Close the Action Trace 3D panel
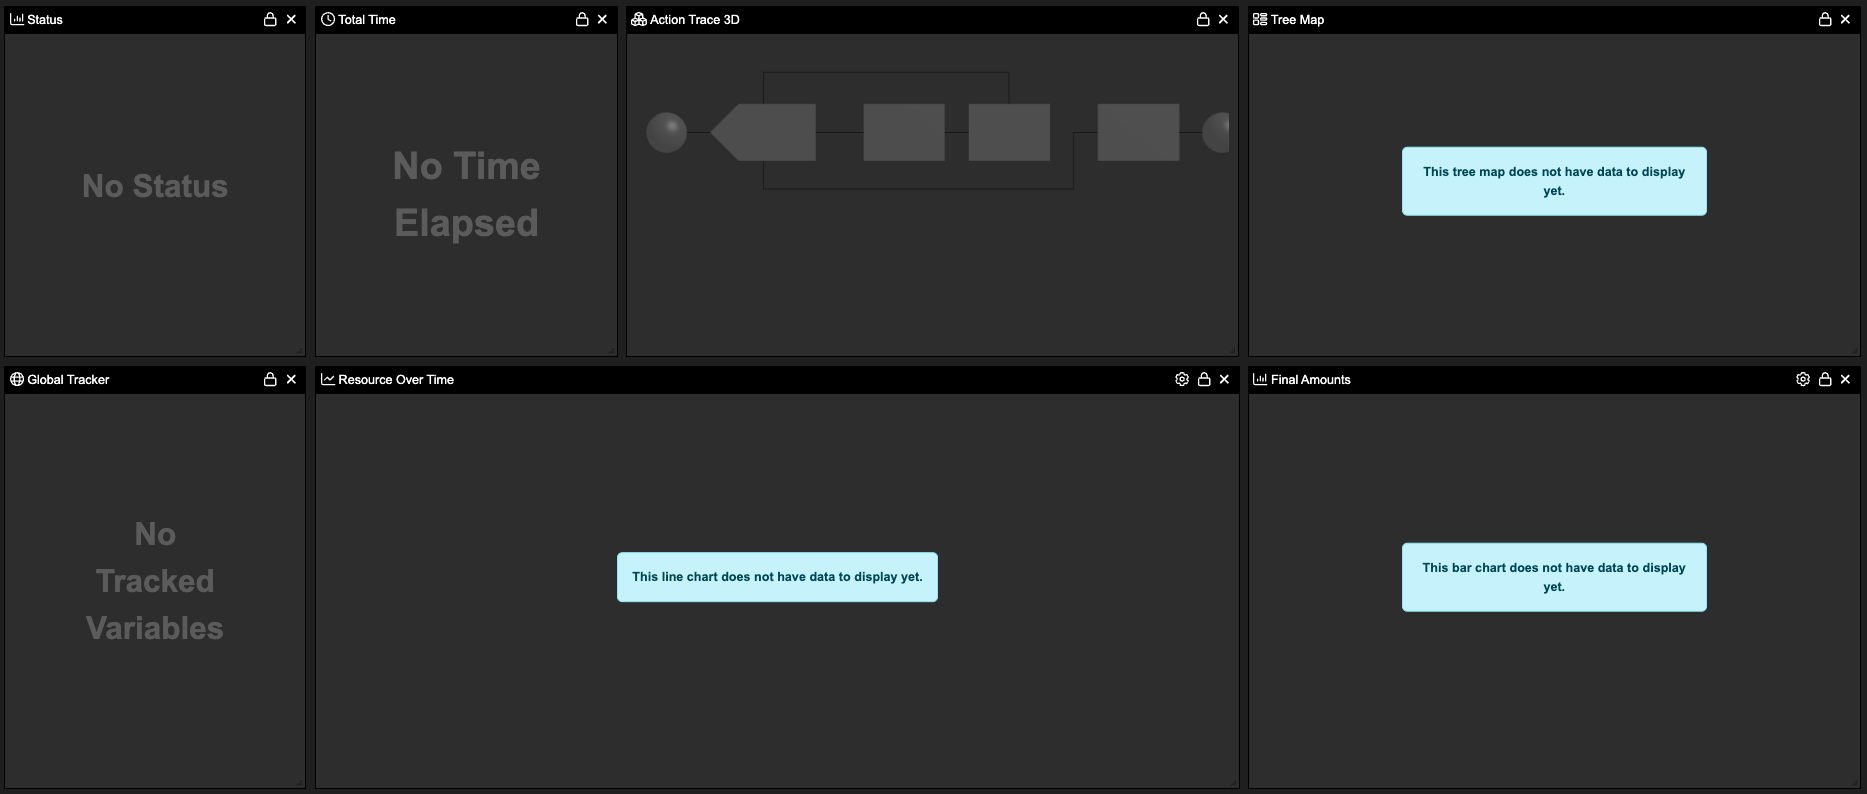 pos(1223,19)
